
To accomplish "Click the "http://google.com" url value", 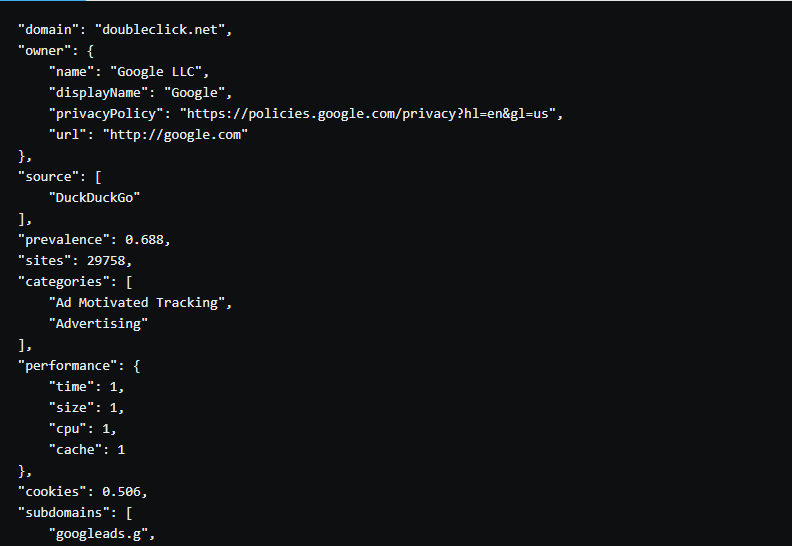I will (175, 135).
